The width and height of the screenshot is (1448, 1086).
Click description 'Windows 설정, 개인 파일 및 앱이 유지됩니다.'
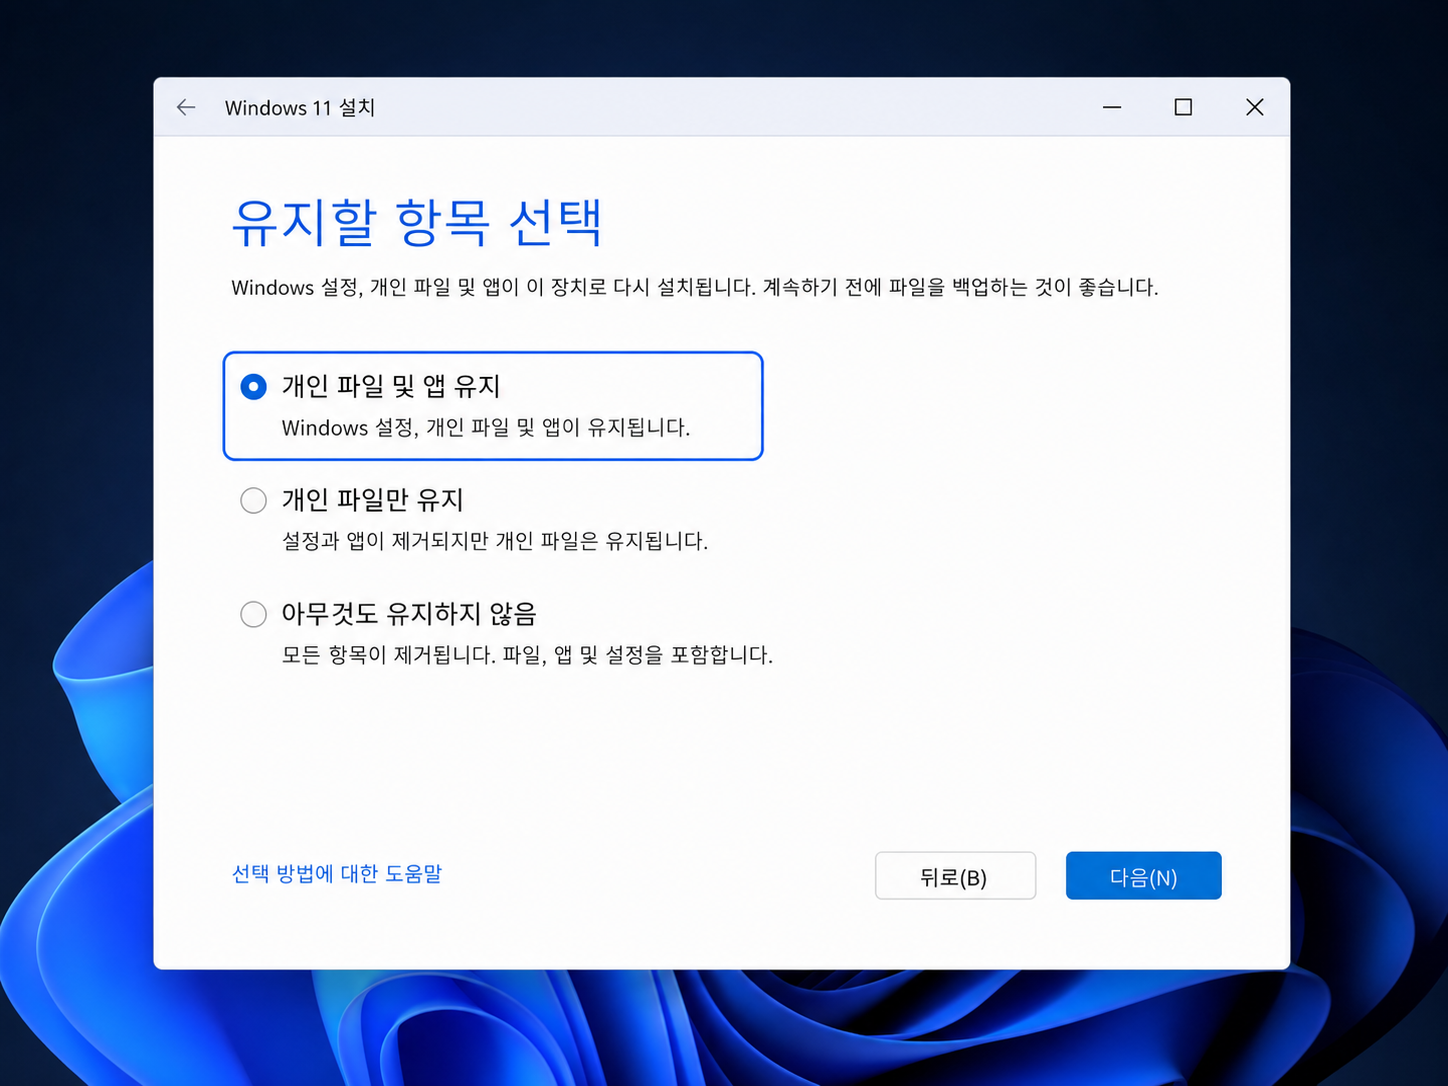pyautogui.click(x=486, y=428)
